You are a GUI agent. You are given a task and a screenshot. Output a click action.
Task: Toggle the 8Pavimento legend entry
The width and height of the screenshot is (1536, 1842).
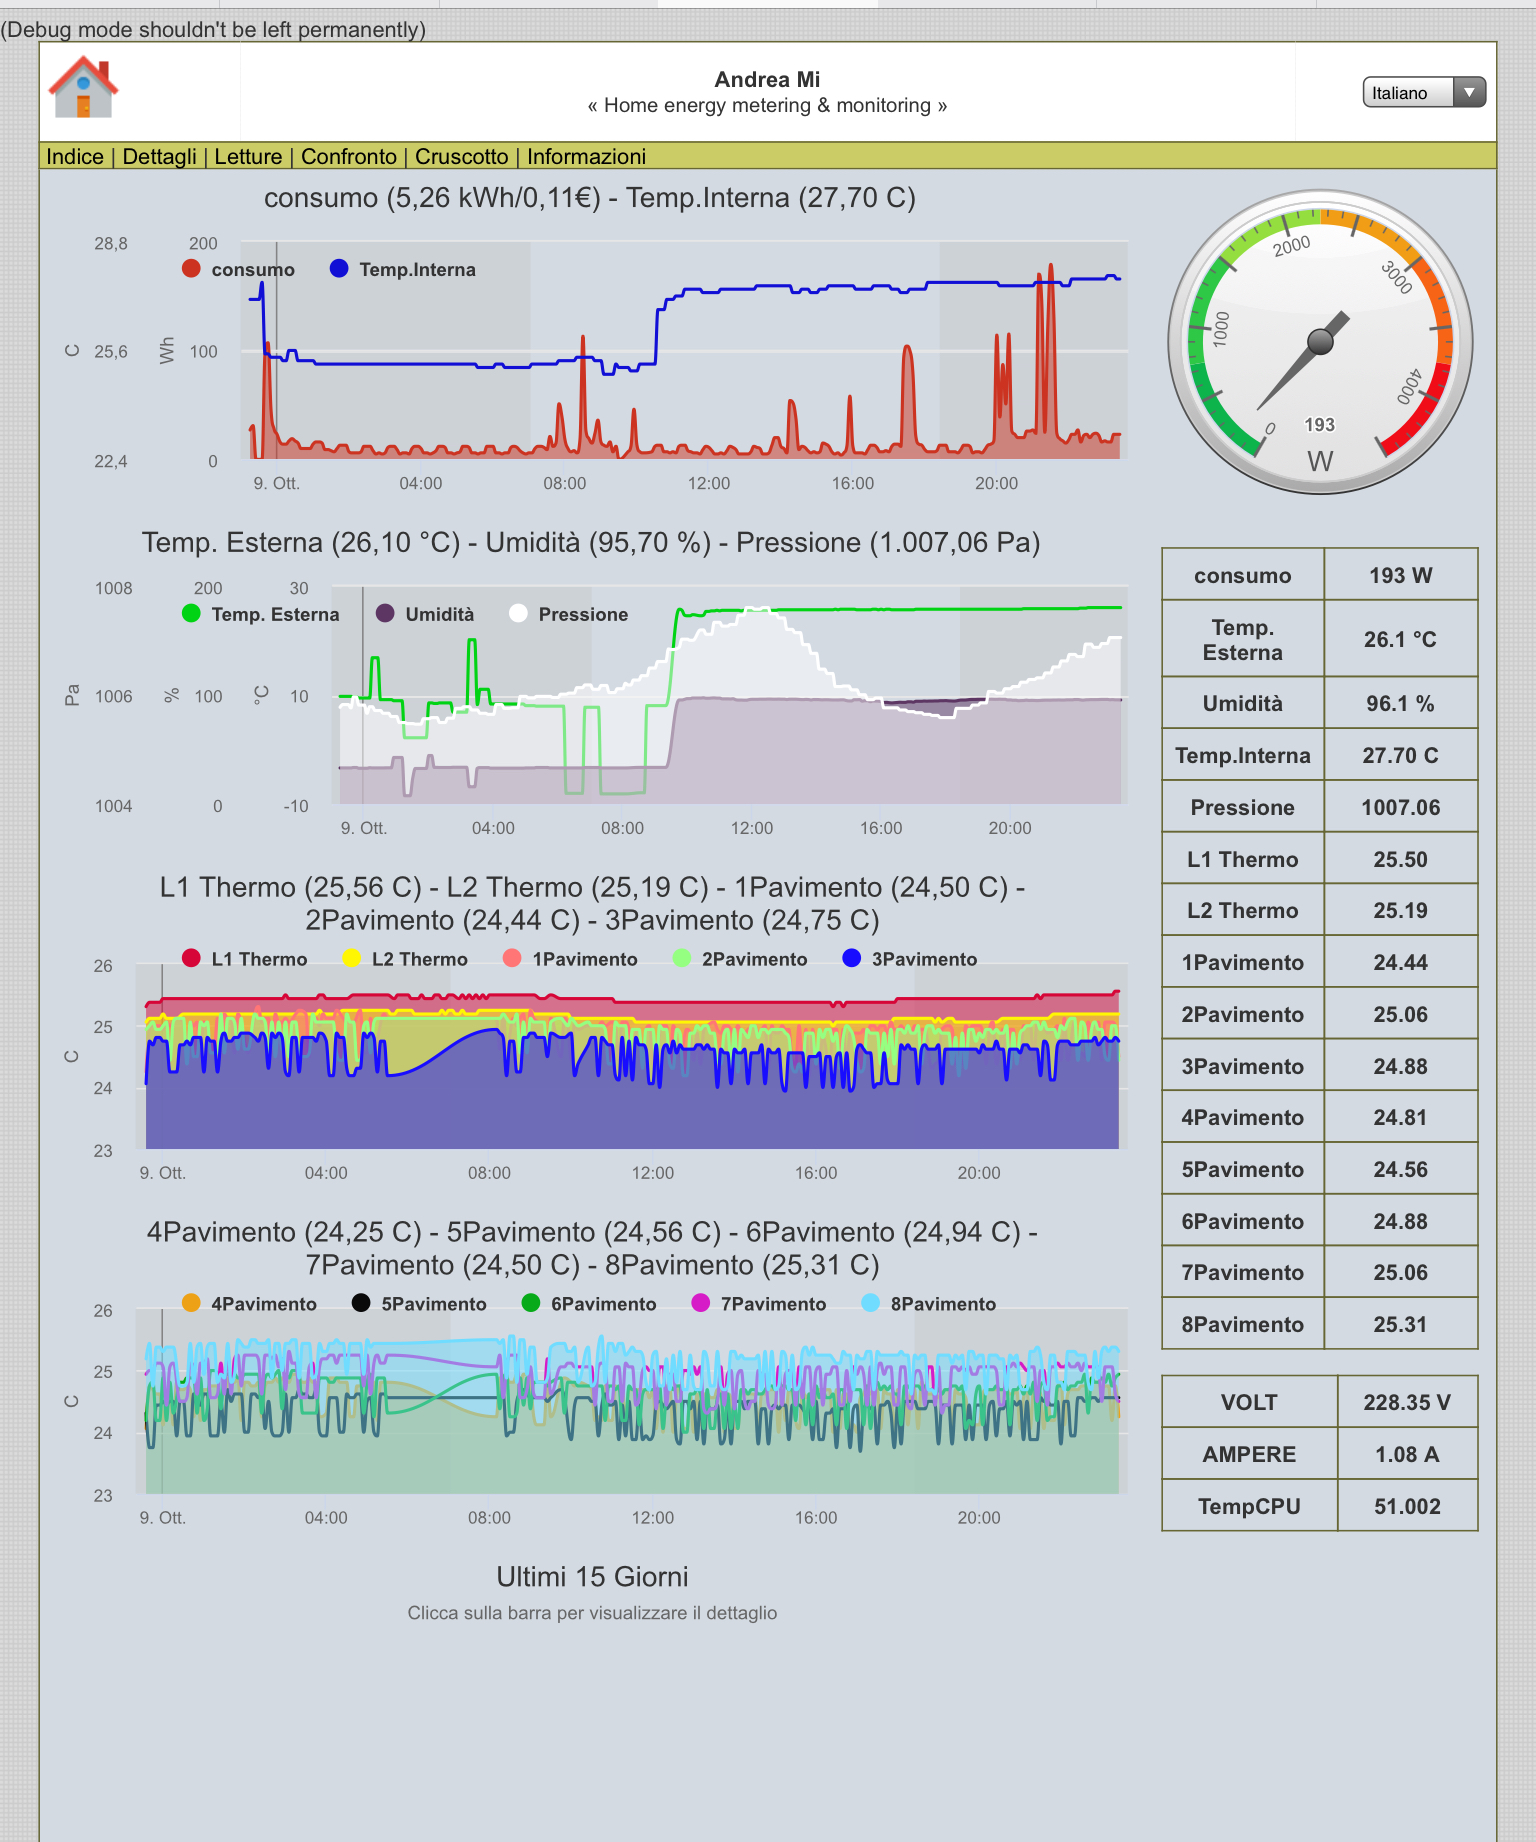(929, 1304)
